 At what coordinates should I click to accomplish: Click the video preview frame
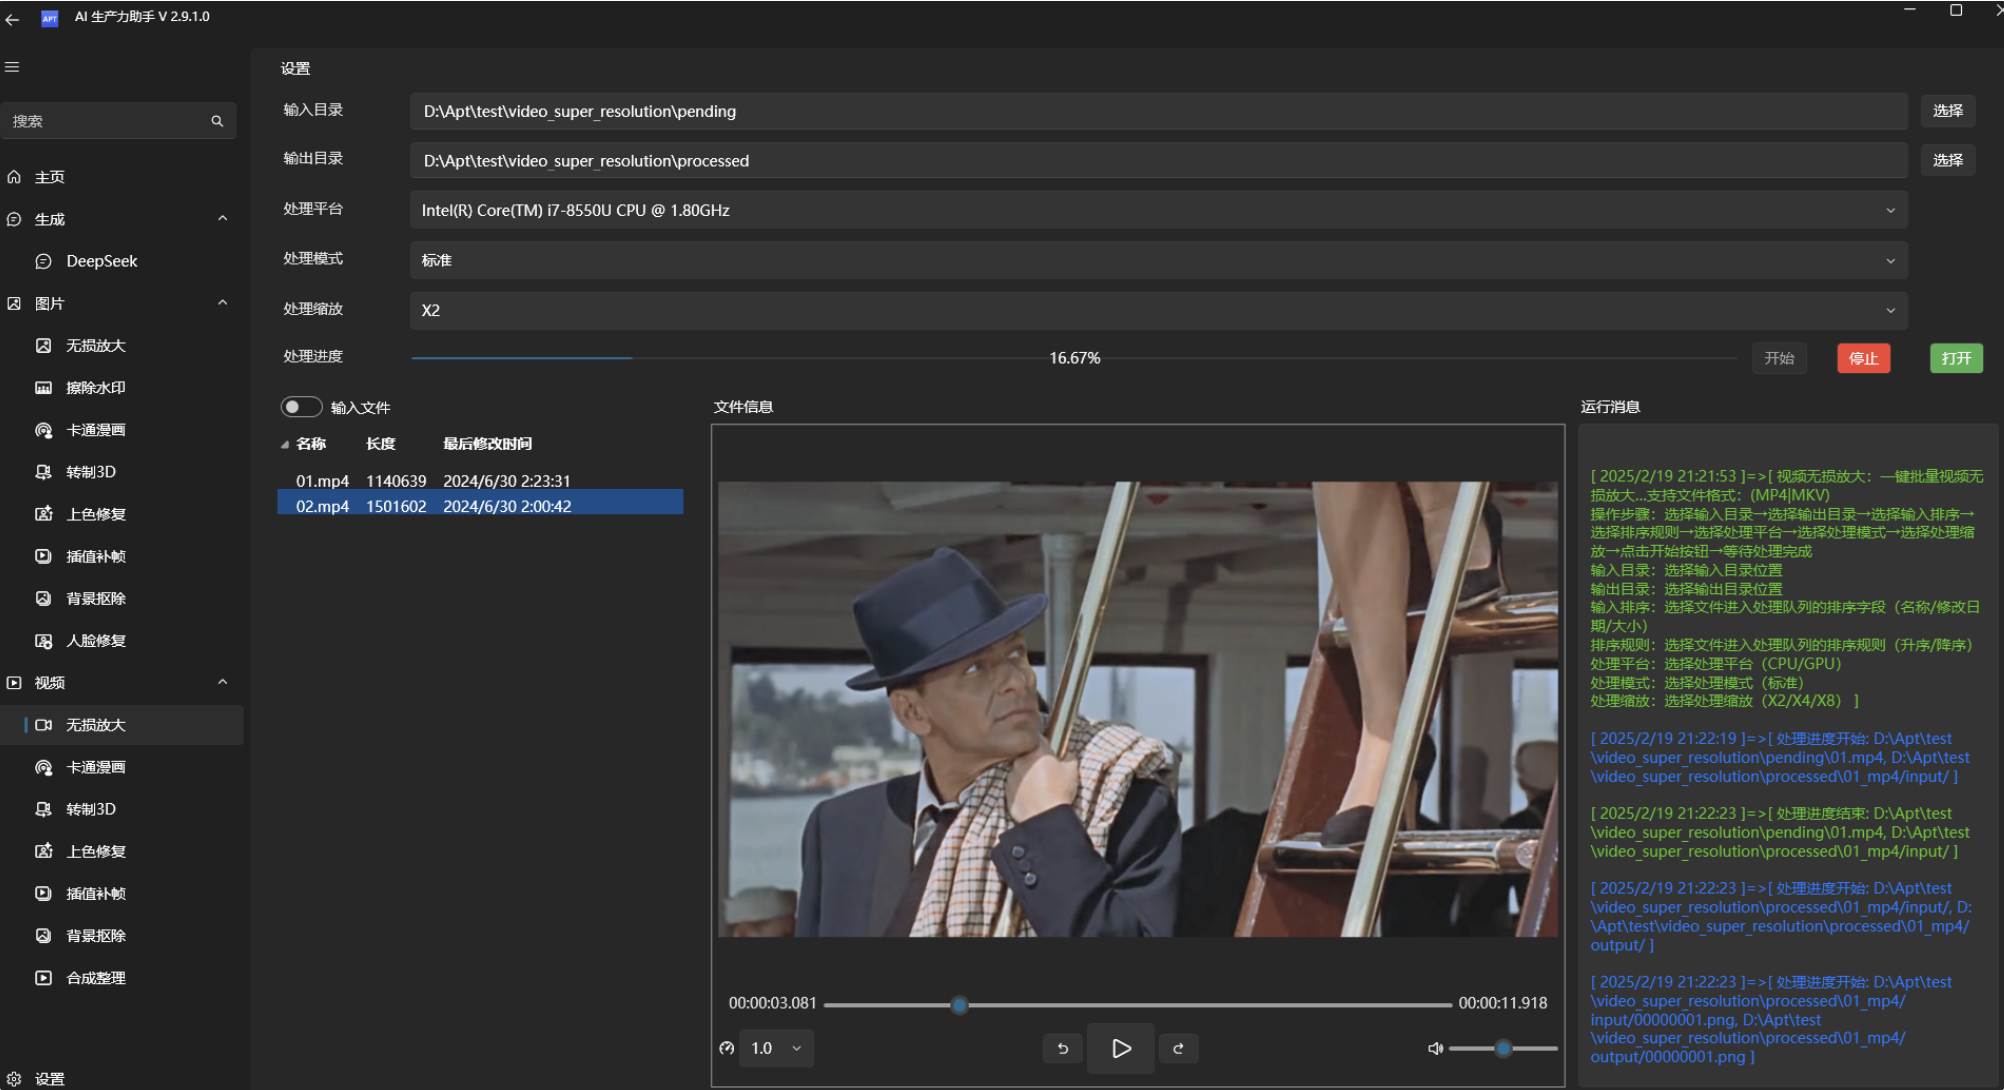[1138, 709]
